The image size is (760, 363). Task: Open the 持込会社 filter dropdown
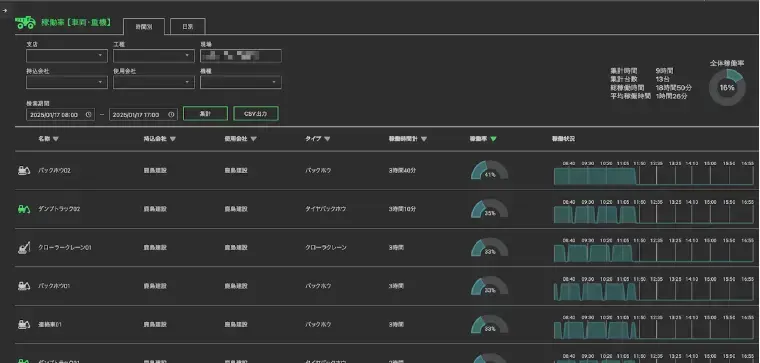click(67, 82)
